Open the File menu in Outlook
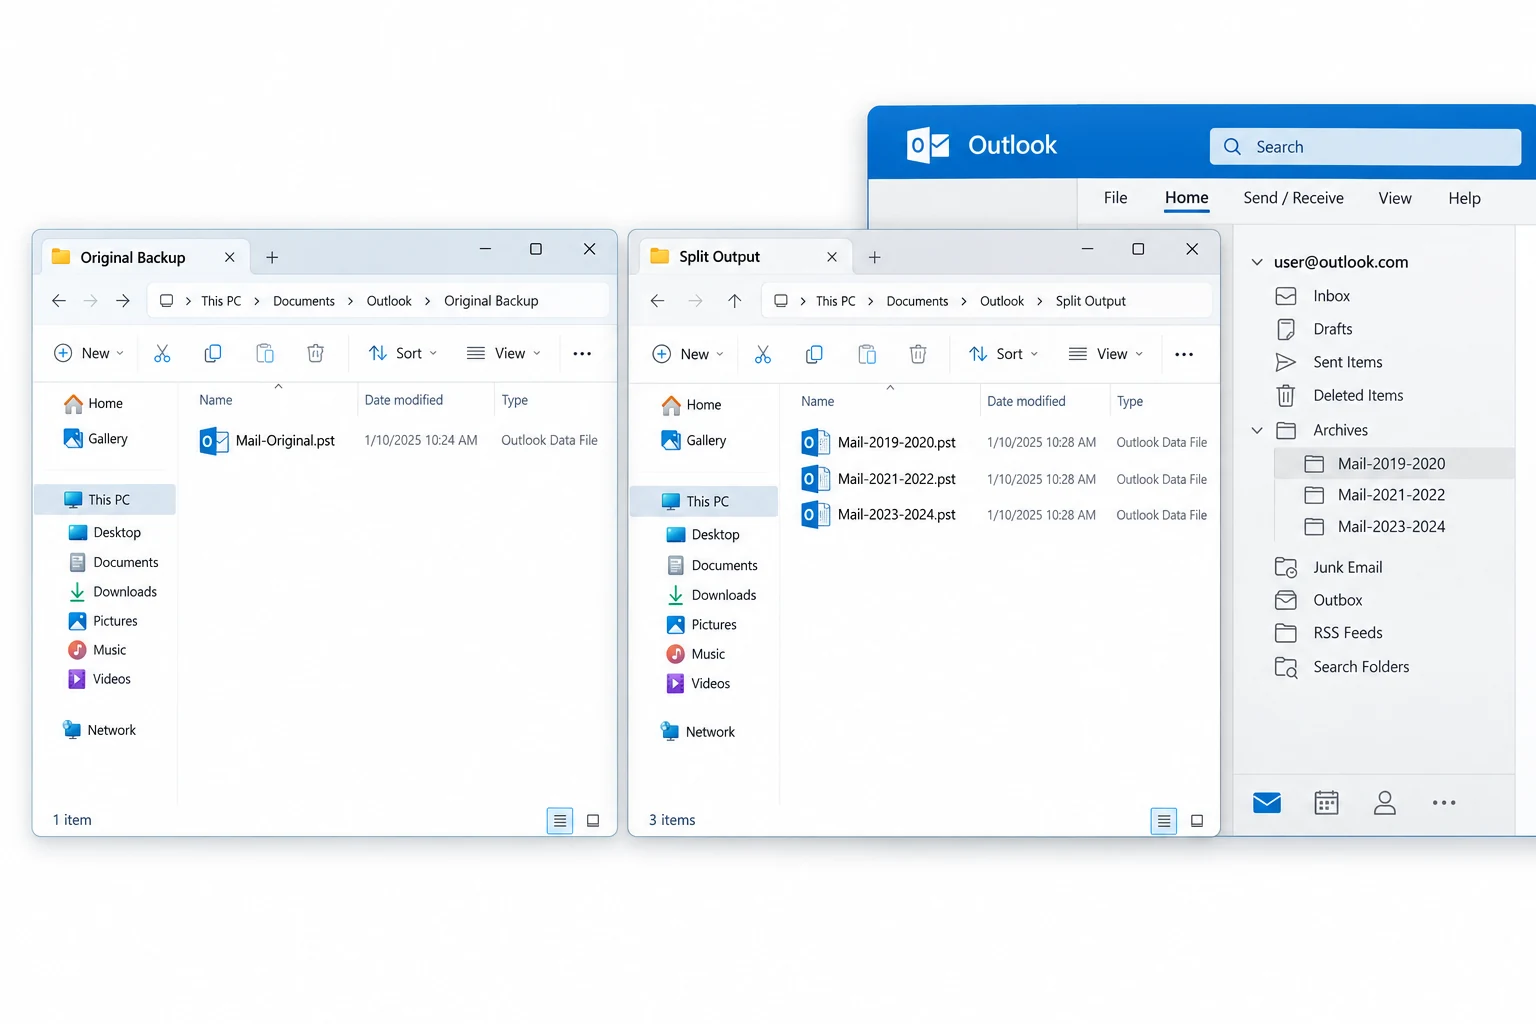 (x=1116, y=198)
